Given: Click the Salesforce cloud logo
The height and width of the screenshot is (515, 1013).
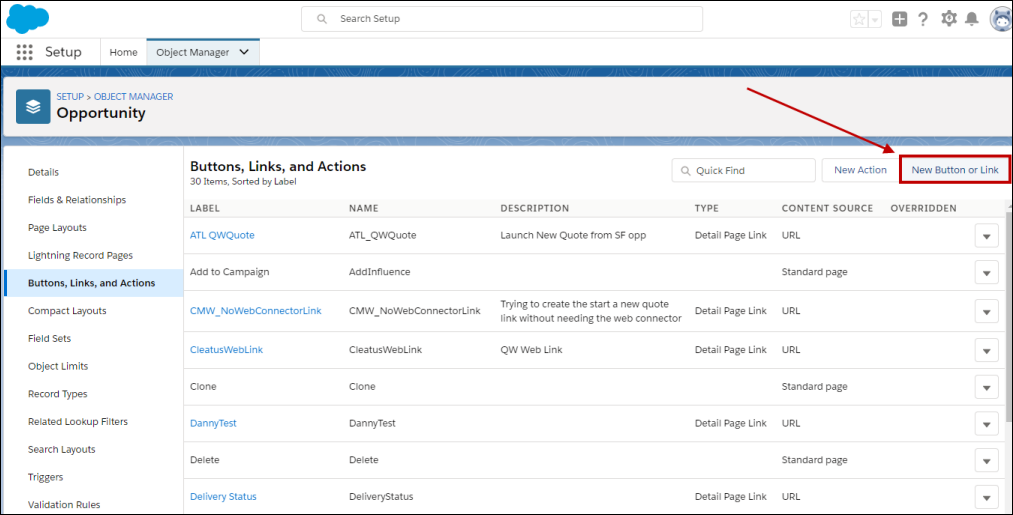Looking at the screenshot, I should pyautogui.click(x=28, y=19).
